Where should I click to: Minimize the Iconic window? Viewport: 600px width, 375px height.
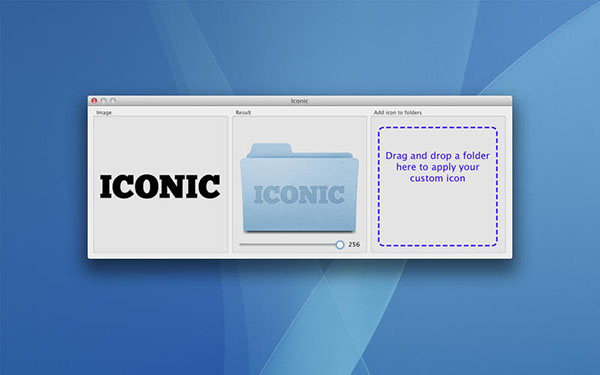pyautogui.click(x=103, y=101)
